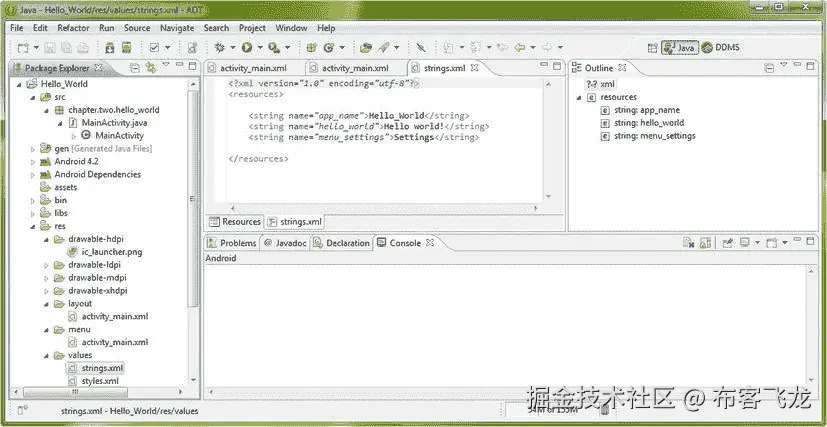This screenshot has width=827, height=427.
Task: Click the strings.xml editor vertical scrollbar
Action: [x=548, y=140]
